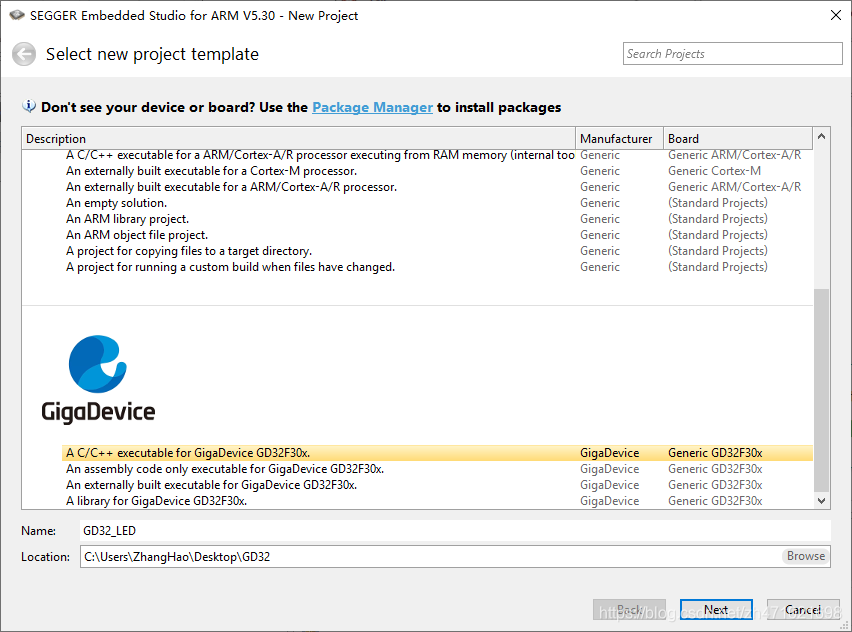Screen dimensions: 852x632
Task: Select 'An externally built executable for a ARM/Cortex-A/R processor.'
Action: tap(437, 187)
